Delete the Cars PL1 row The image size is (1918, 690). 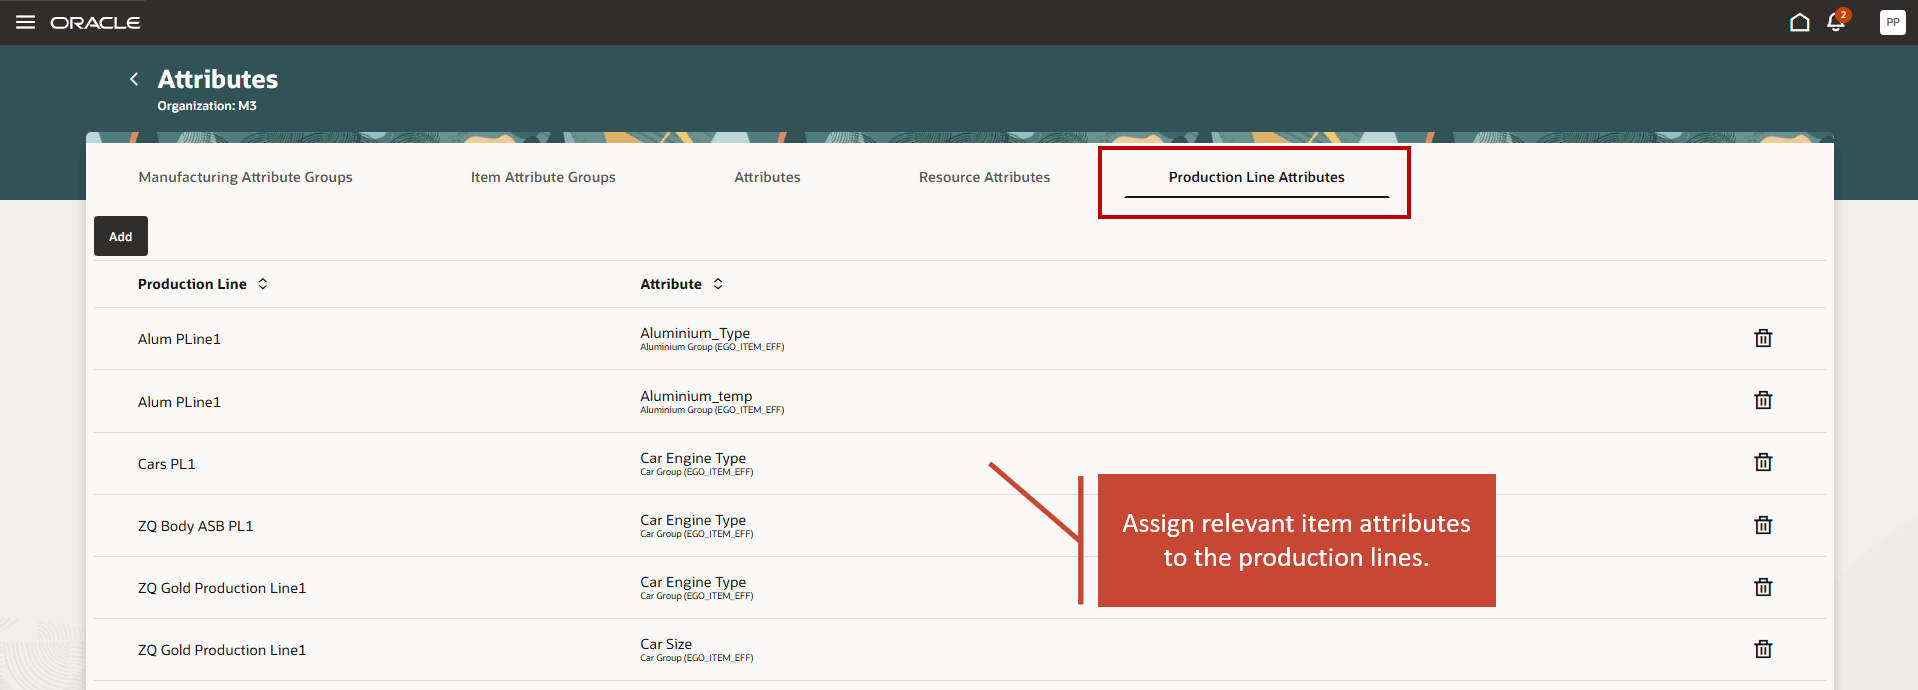click(1763, 462)
